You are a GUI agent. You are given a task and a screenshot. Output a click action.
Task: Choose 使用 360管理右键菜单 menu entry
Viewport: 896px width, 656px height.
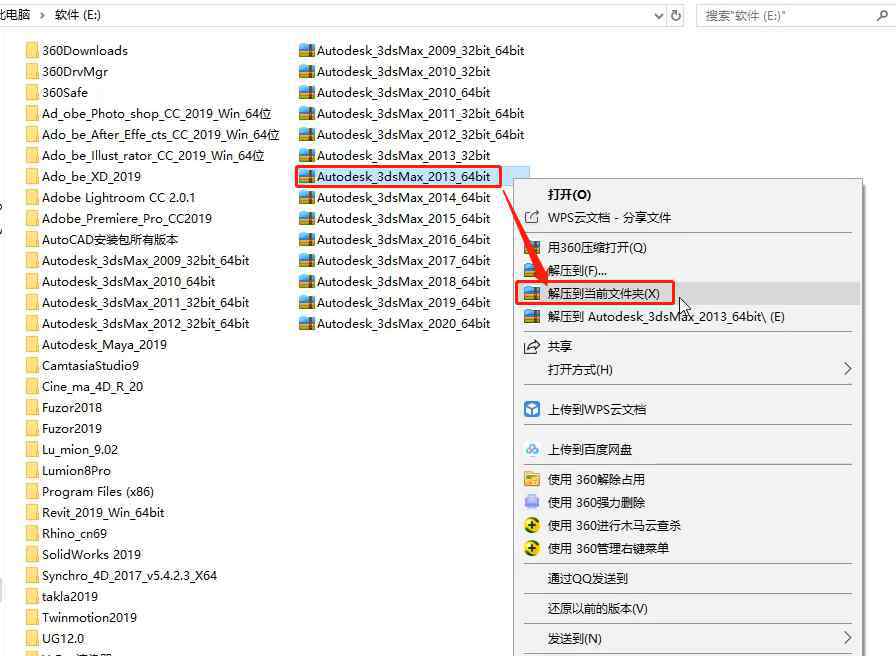coord(688,548)
